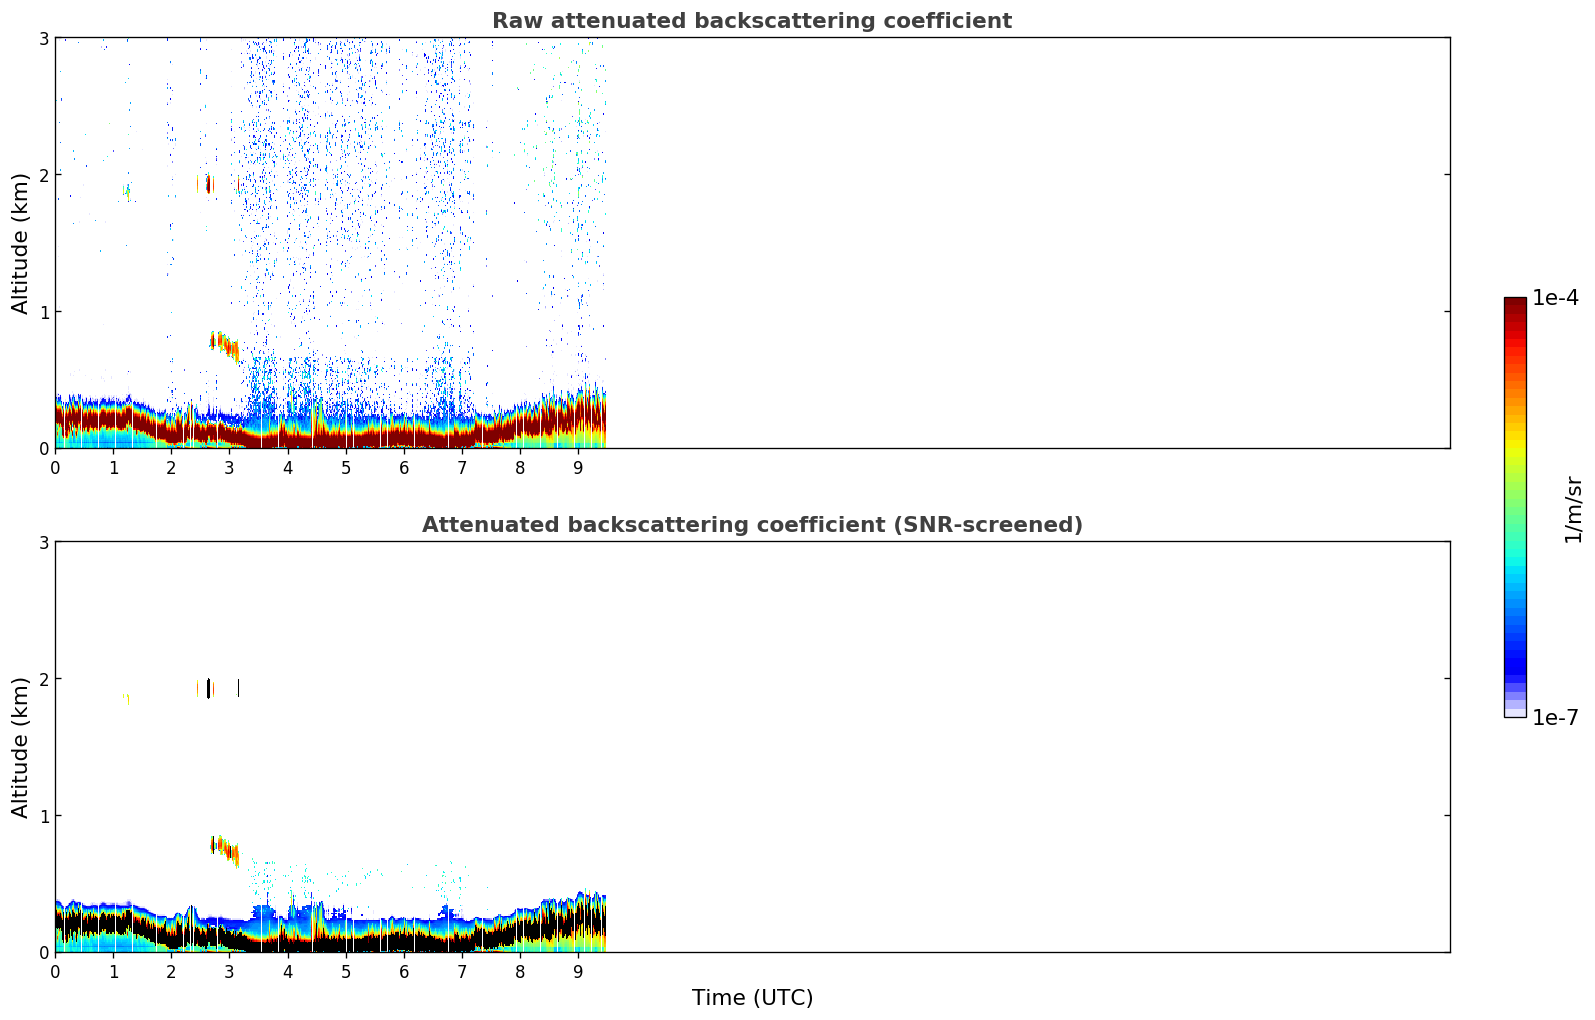Click the colorbar gradient scale

coord(1515,507)
